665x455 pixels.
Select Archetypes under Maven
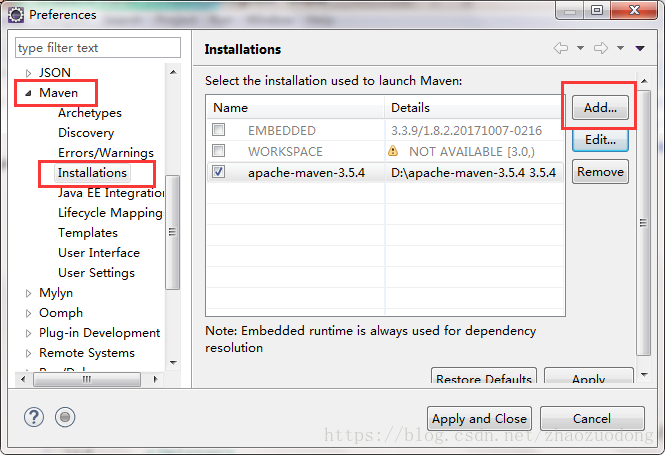90,113
